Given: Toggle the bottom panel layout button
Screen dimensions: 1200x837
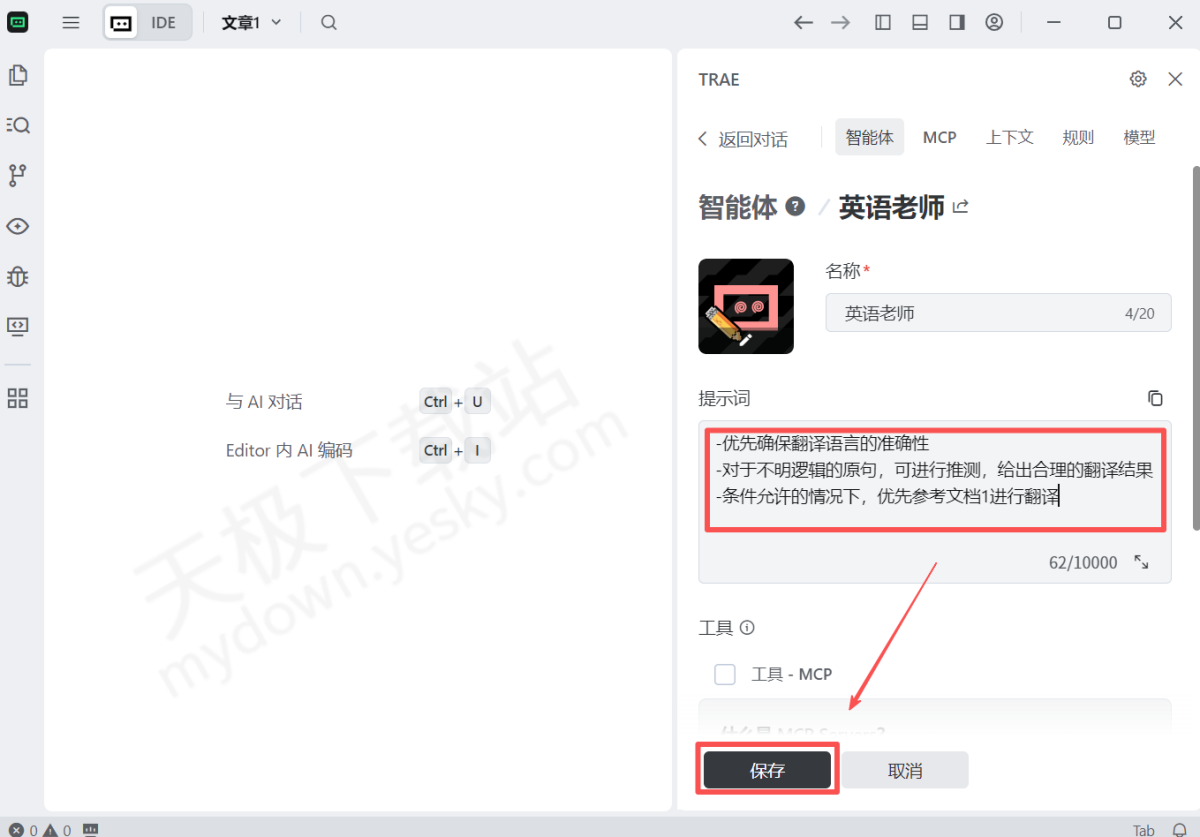Looking at the screenshot, I should [x=920, y=22].
